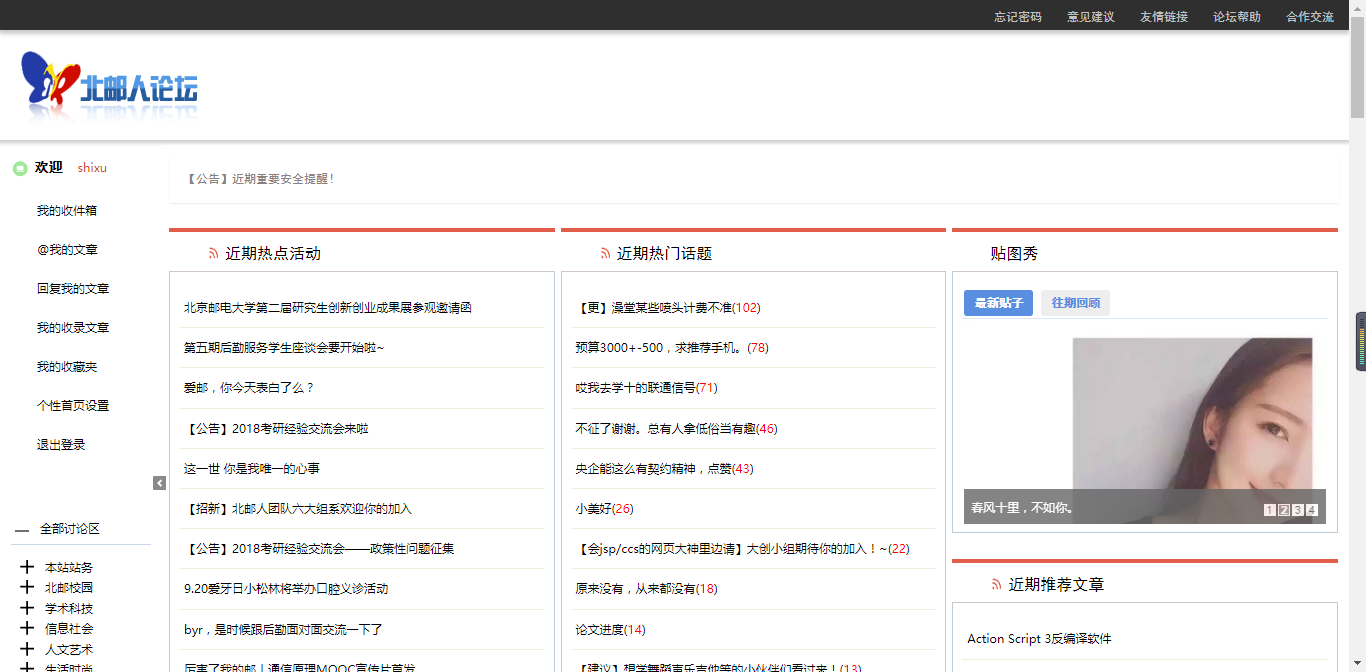Open 论坛帮助 in top bar

coord(1236,17)
